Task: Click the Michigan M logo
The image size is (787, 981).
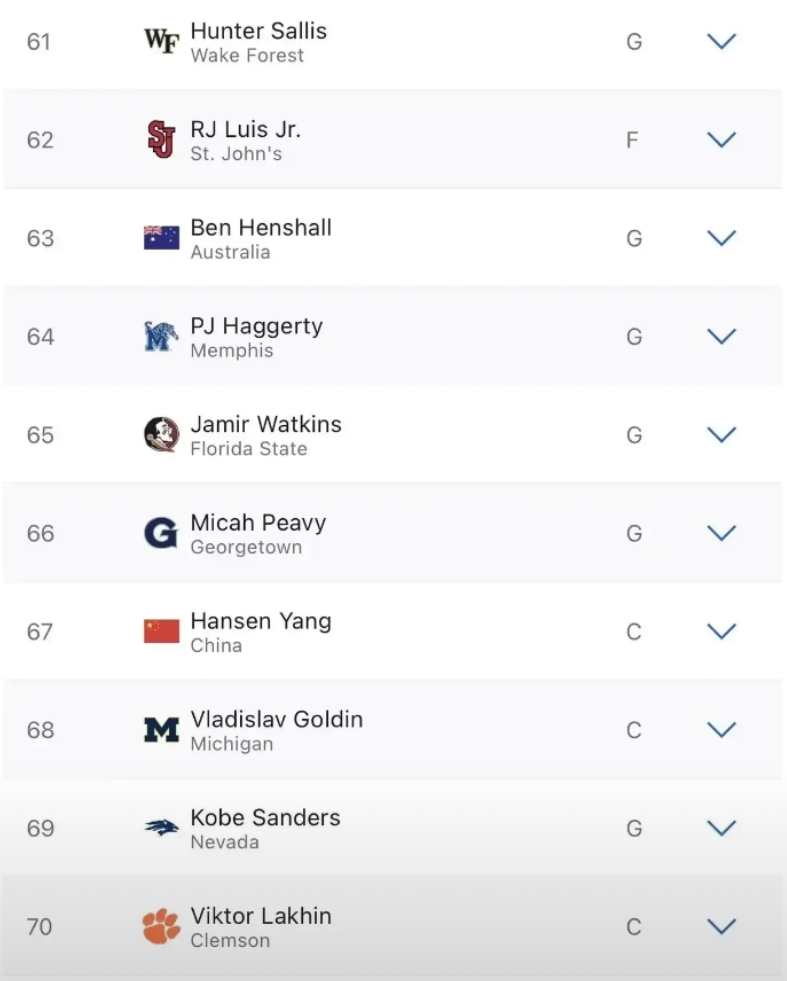Action: (161, 729)
